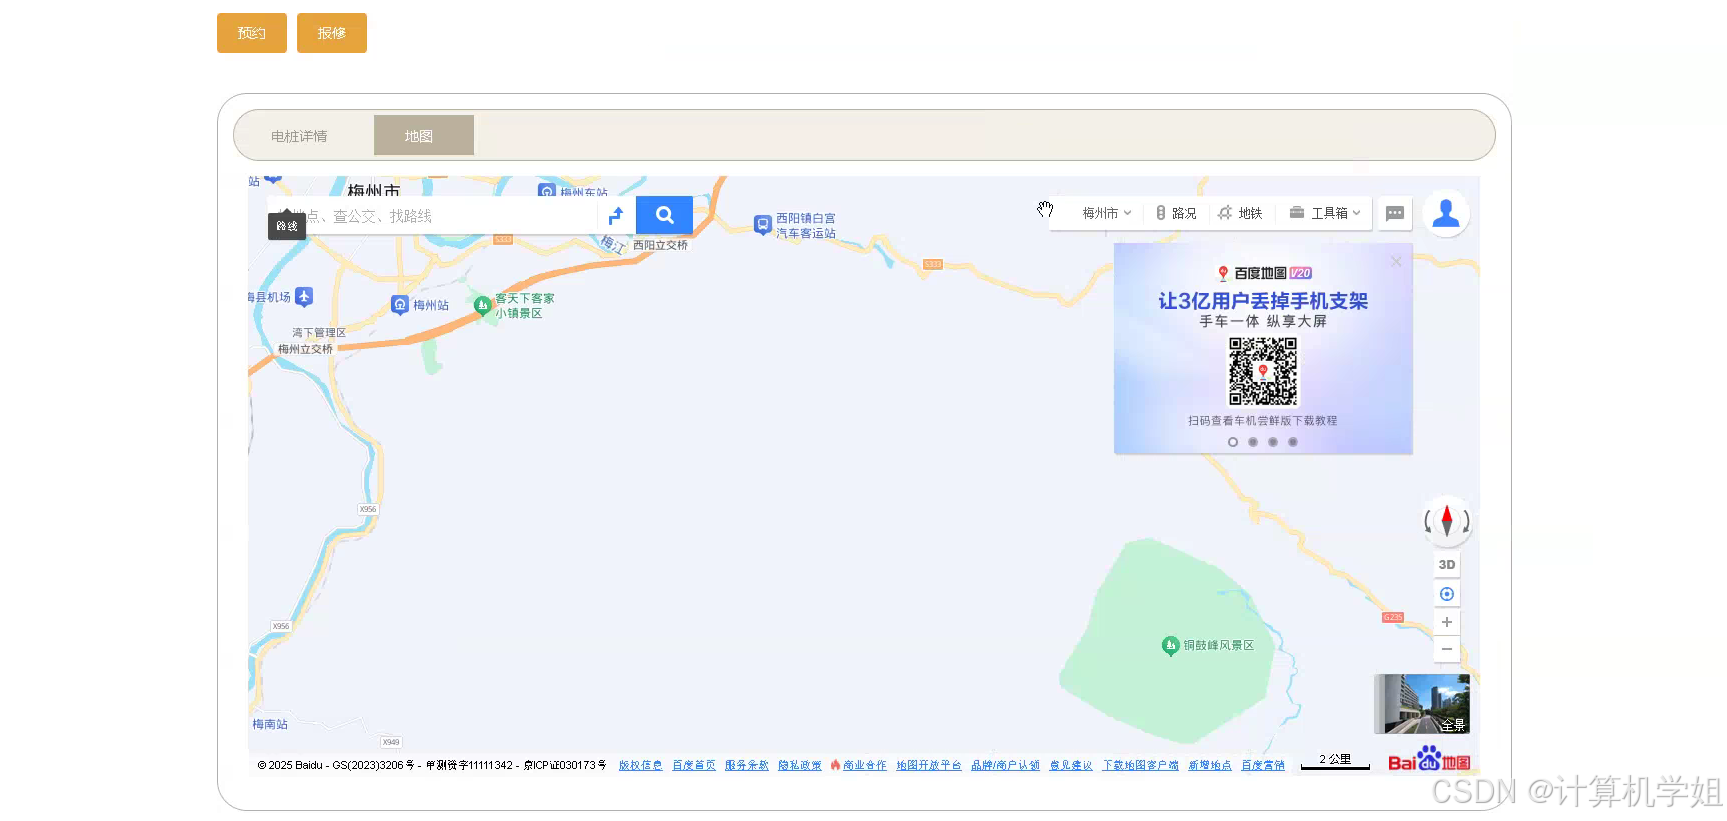
Task: Open the 意见建议 link
Action: click(x=1071, y=765)
